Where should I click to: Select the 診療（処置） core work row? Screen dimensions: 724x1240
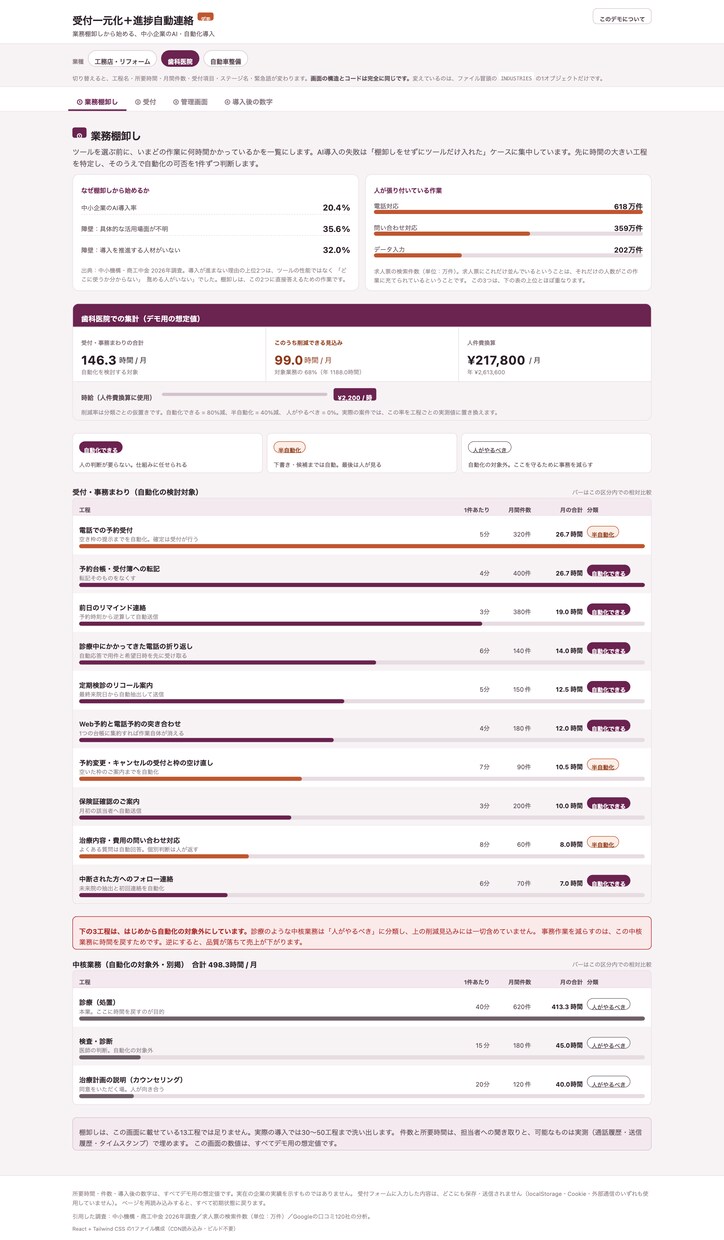[362, 1008]
